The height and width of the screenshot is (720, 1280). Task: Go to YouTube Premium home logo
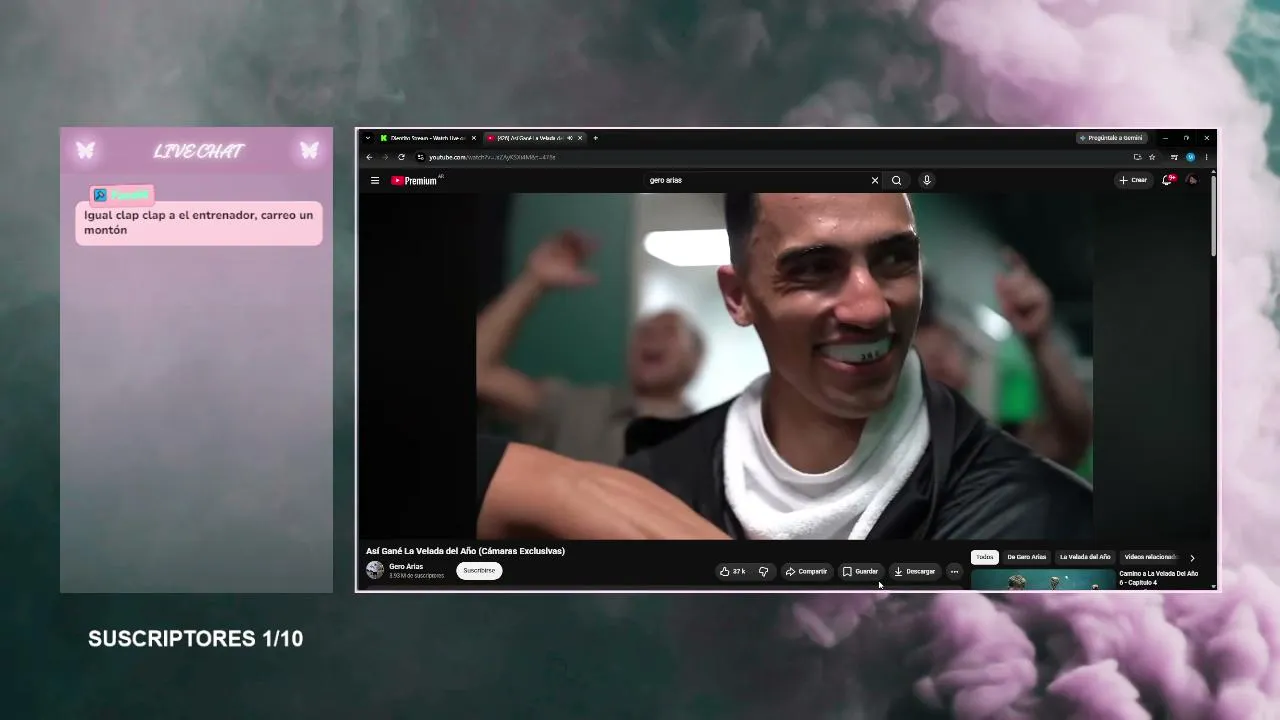416,181
